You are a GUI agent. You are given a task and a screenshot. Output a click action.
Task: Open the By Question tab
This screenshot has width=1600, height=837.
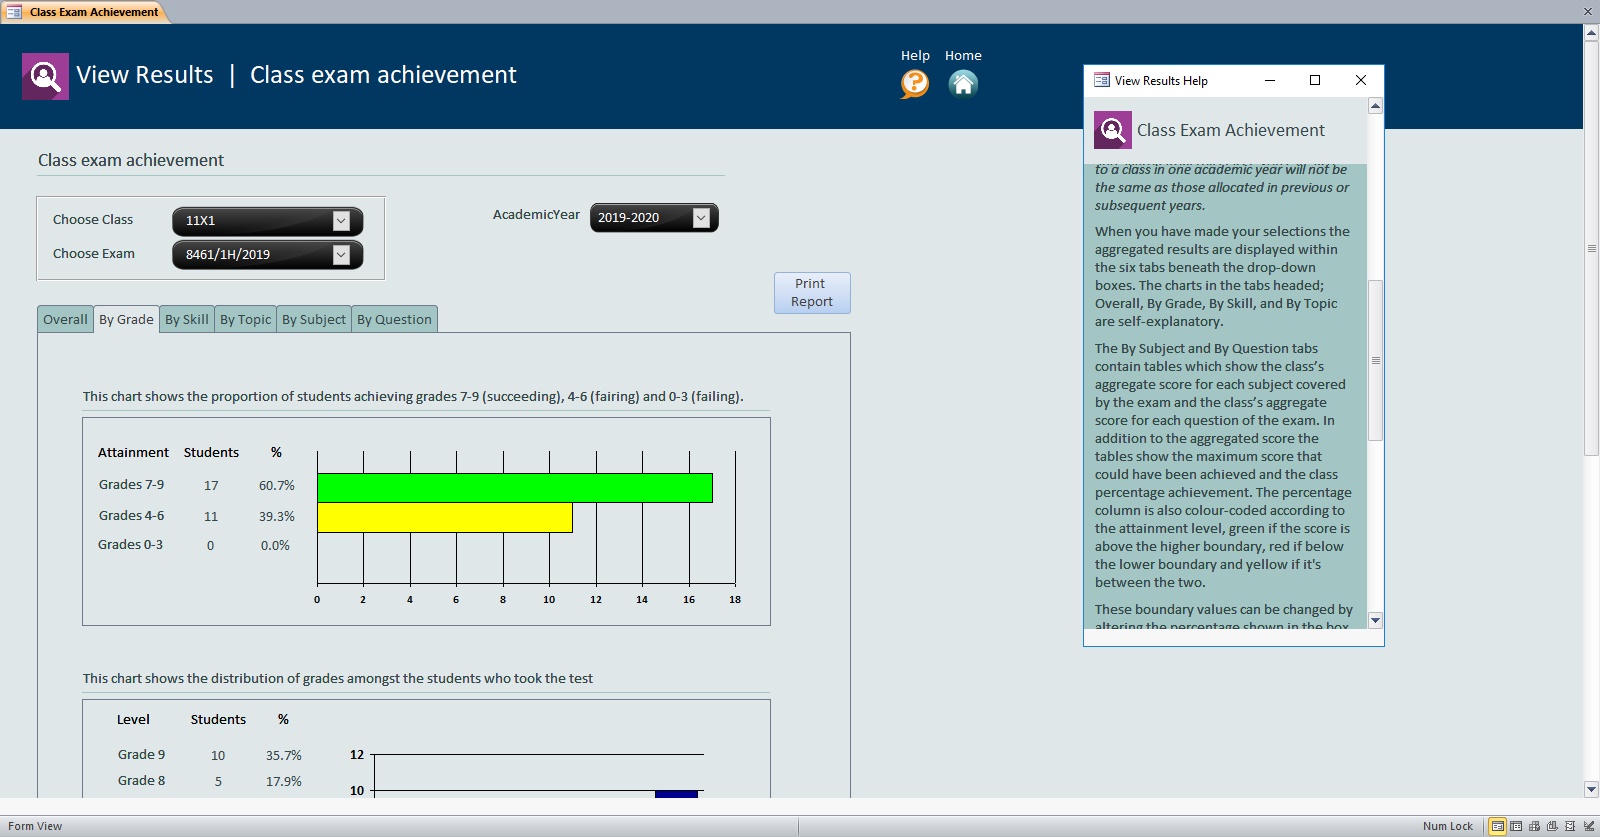tap(394, 319)
